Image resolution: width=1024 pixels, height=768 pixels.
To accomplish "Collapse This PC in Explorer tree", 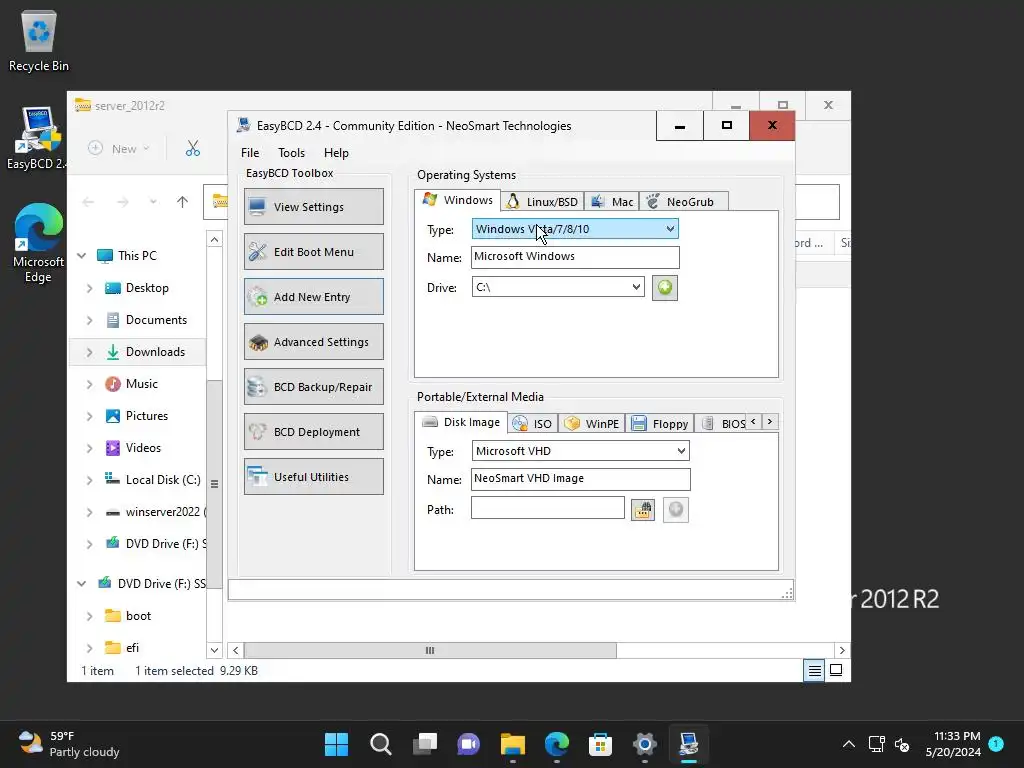I will tap(82, 255).
